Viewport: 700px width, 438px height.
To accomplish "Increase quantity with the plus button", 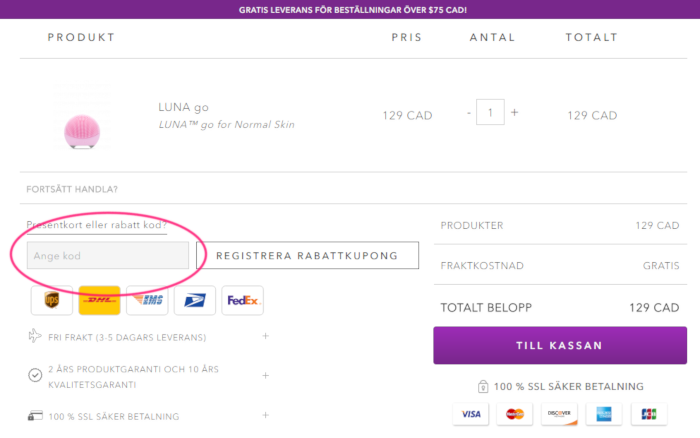I will pos(515,113).
